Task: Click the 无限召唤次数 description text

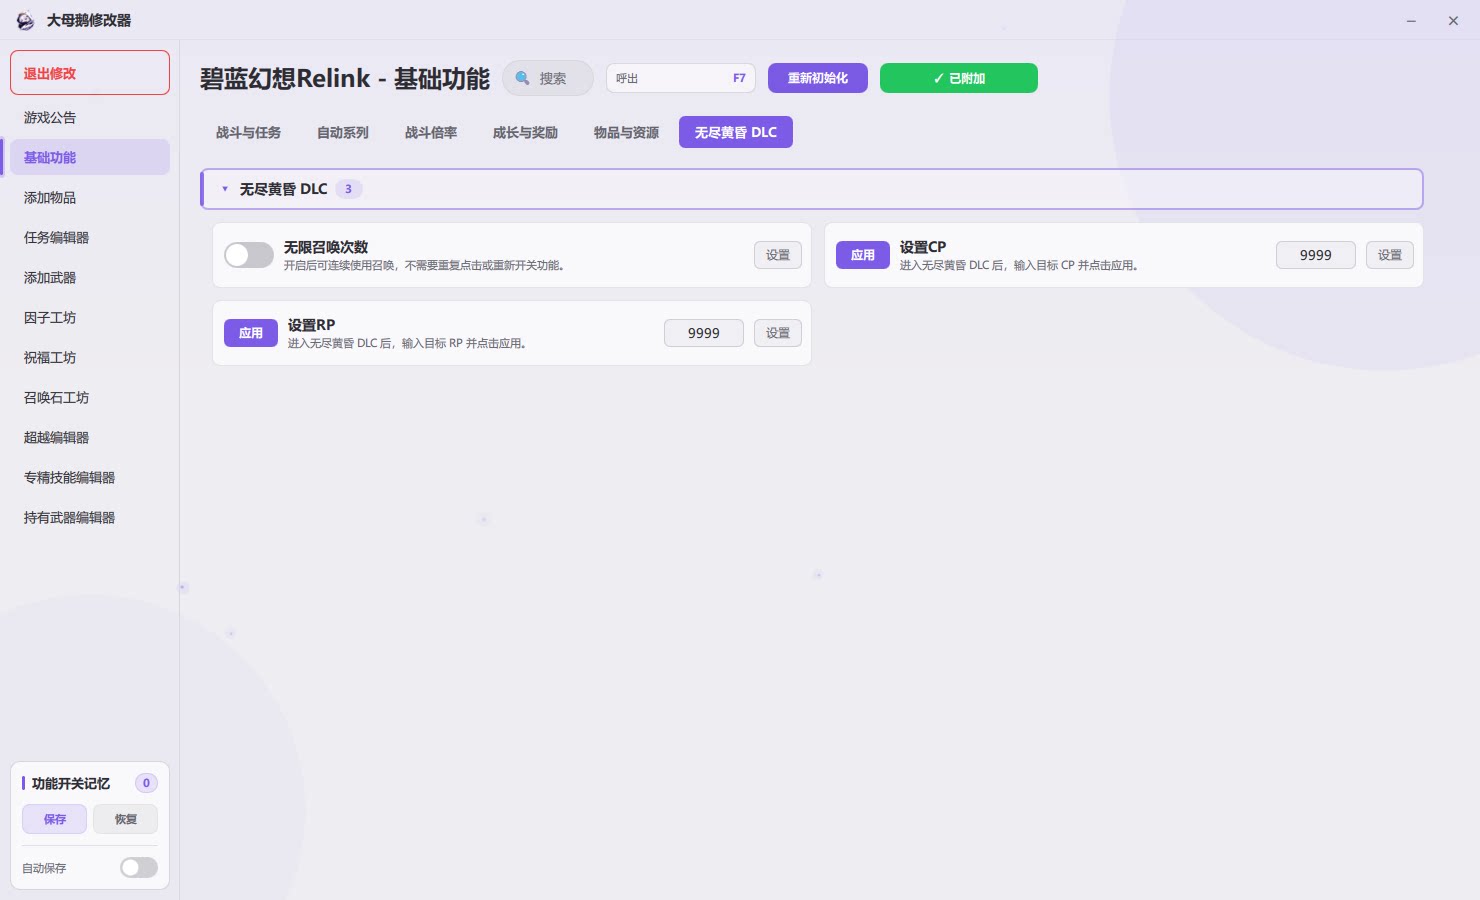Action: (424, 265)
